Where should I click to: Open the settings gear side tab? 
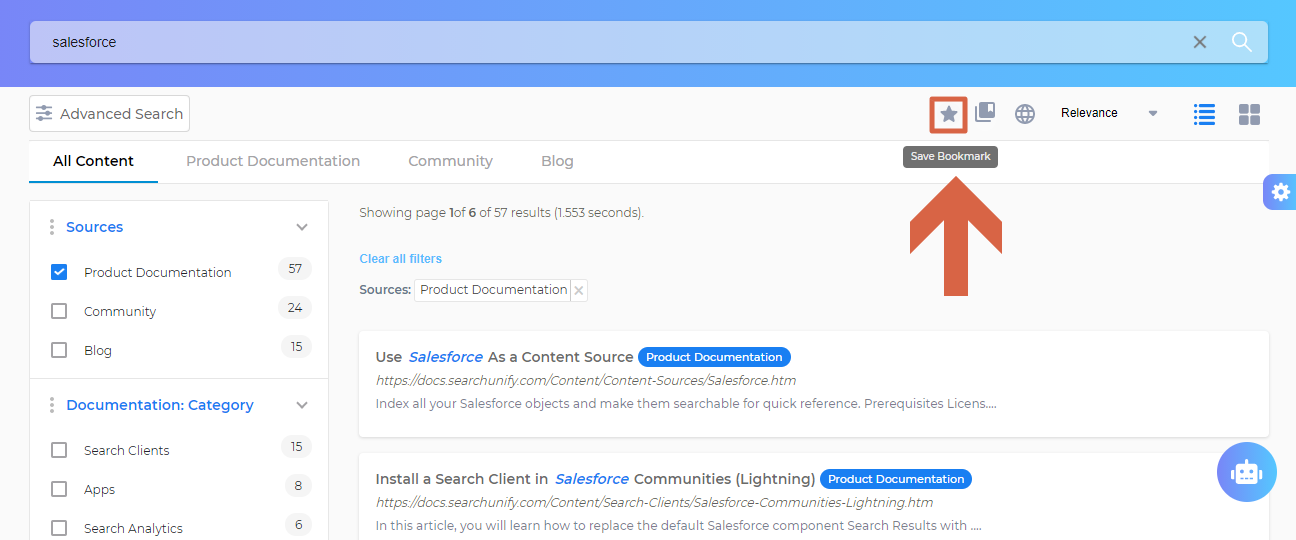(1280, 191)
